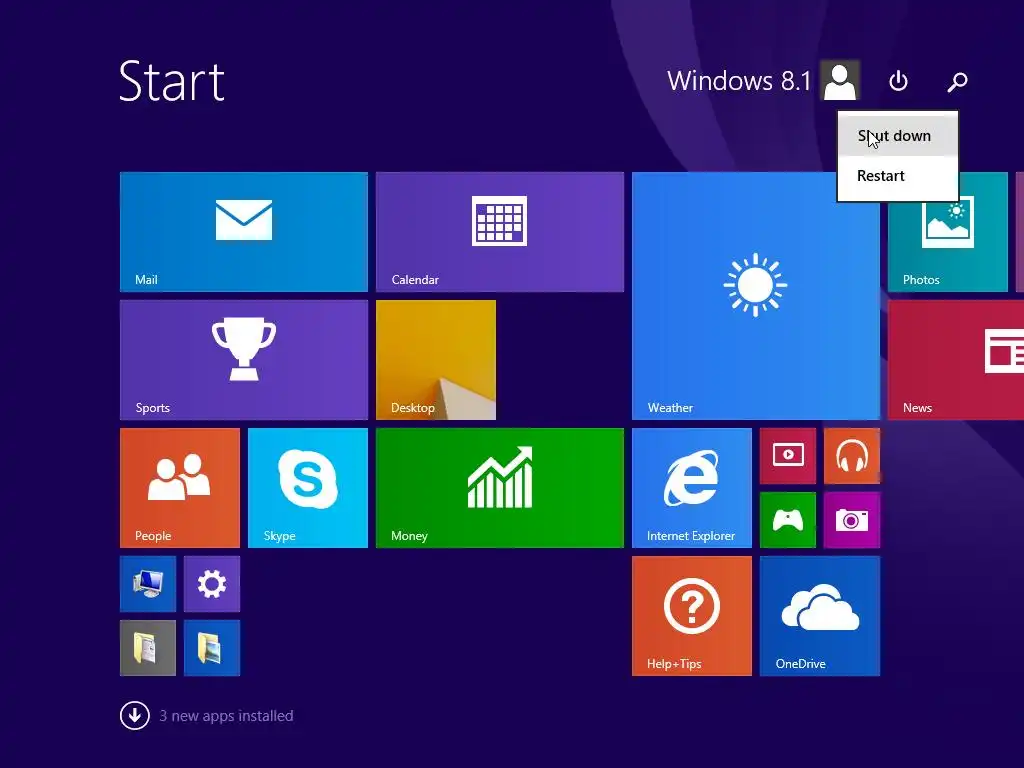Screen dimensions: 1024x768
Task: Go to the Desktop tile
Action: pos(436,360)
